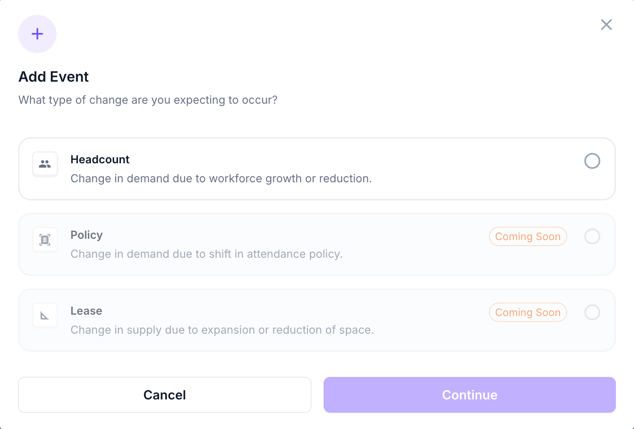Screen dimensions: 634x429
Task: Select the Lease radio button
Action: click(592, 313)
